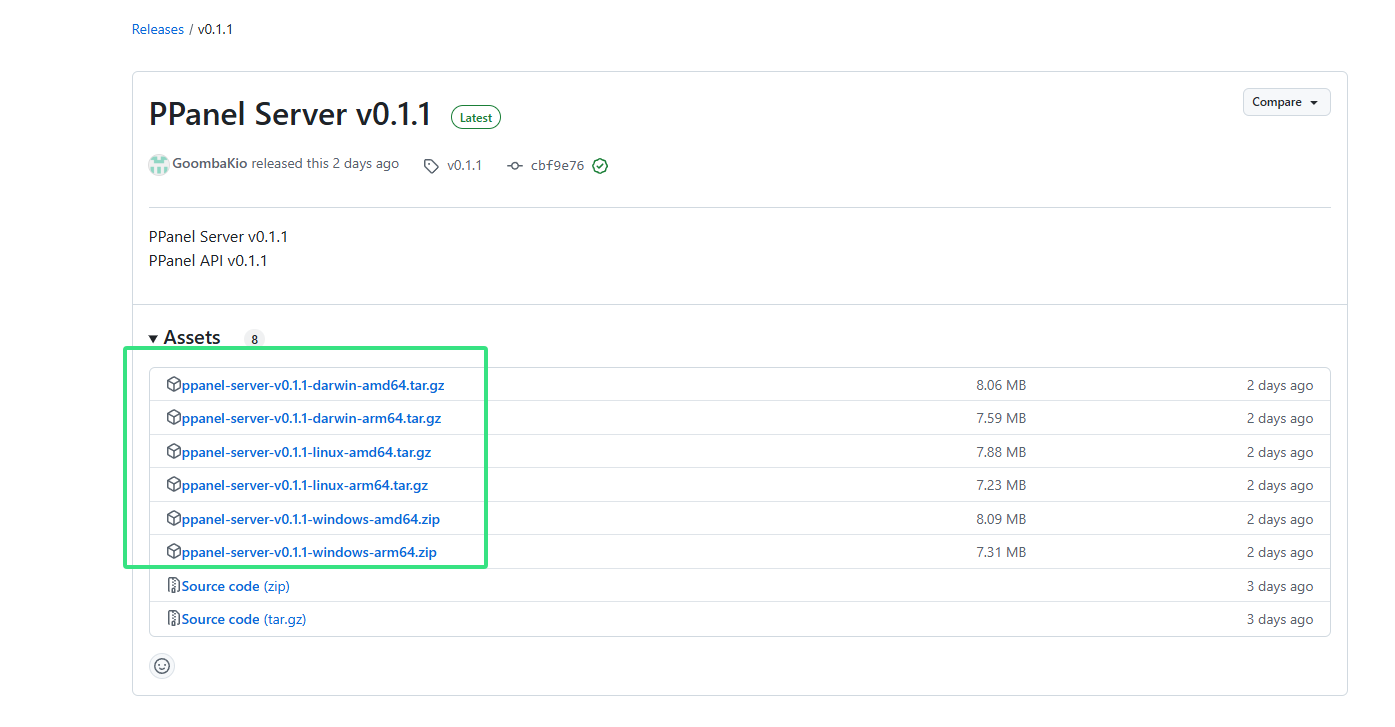Download ppanel-server-v0.1.1-linux-arm64.tar.gz
The width and height of the screenshot is (1395, 727).
[x=305, y=485]
